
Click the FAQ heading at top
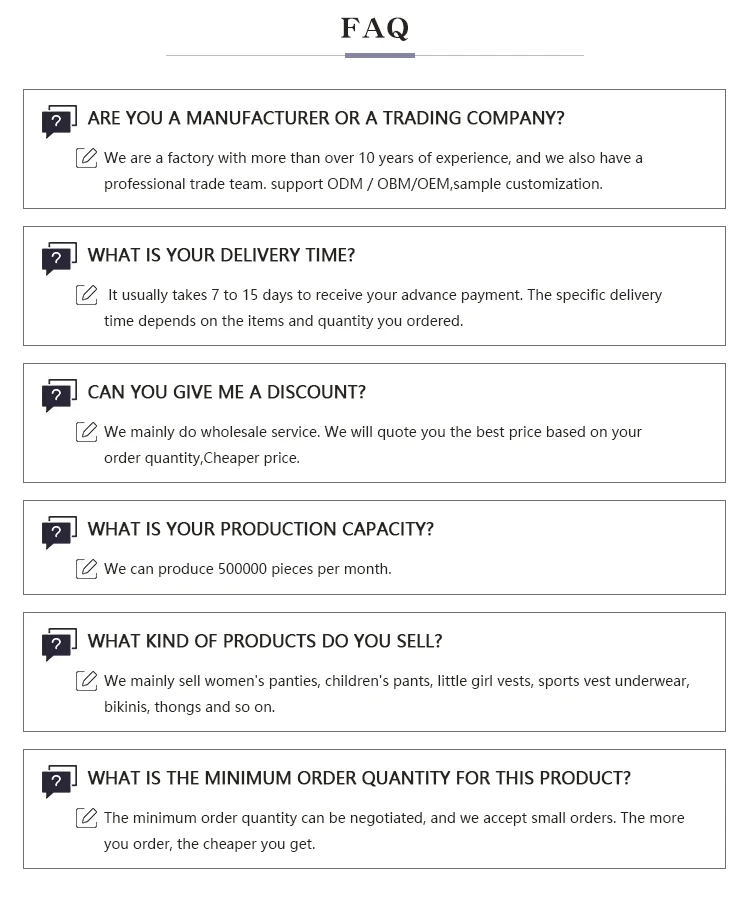[375, 28]
